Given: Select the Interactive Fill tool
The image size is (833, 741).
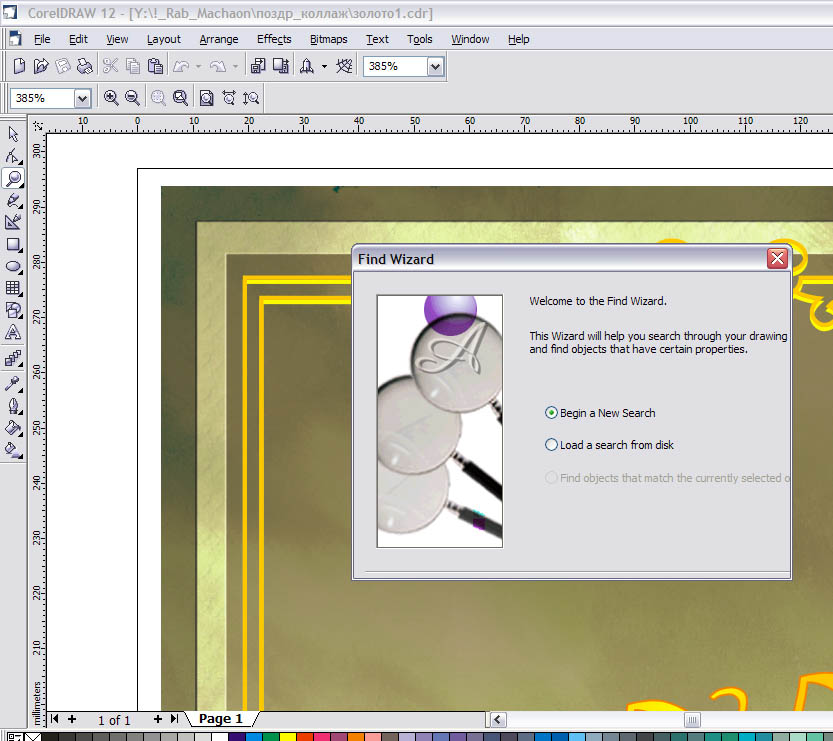Looking at the screenshot, I should pos(13,450).
